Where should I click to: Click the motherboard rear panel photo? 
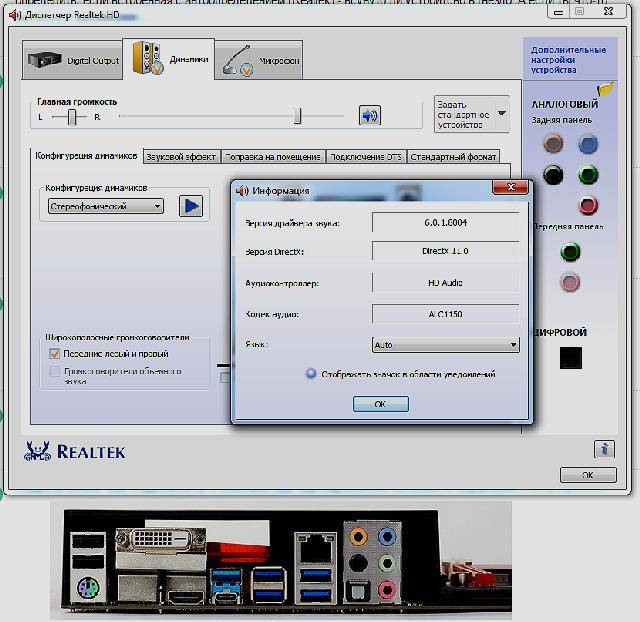point(281,560)
